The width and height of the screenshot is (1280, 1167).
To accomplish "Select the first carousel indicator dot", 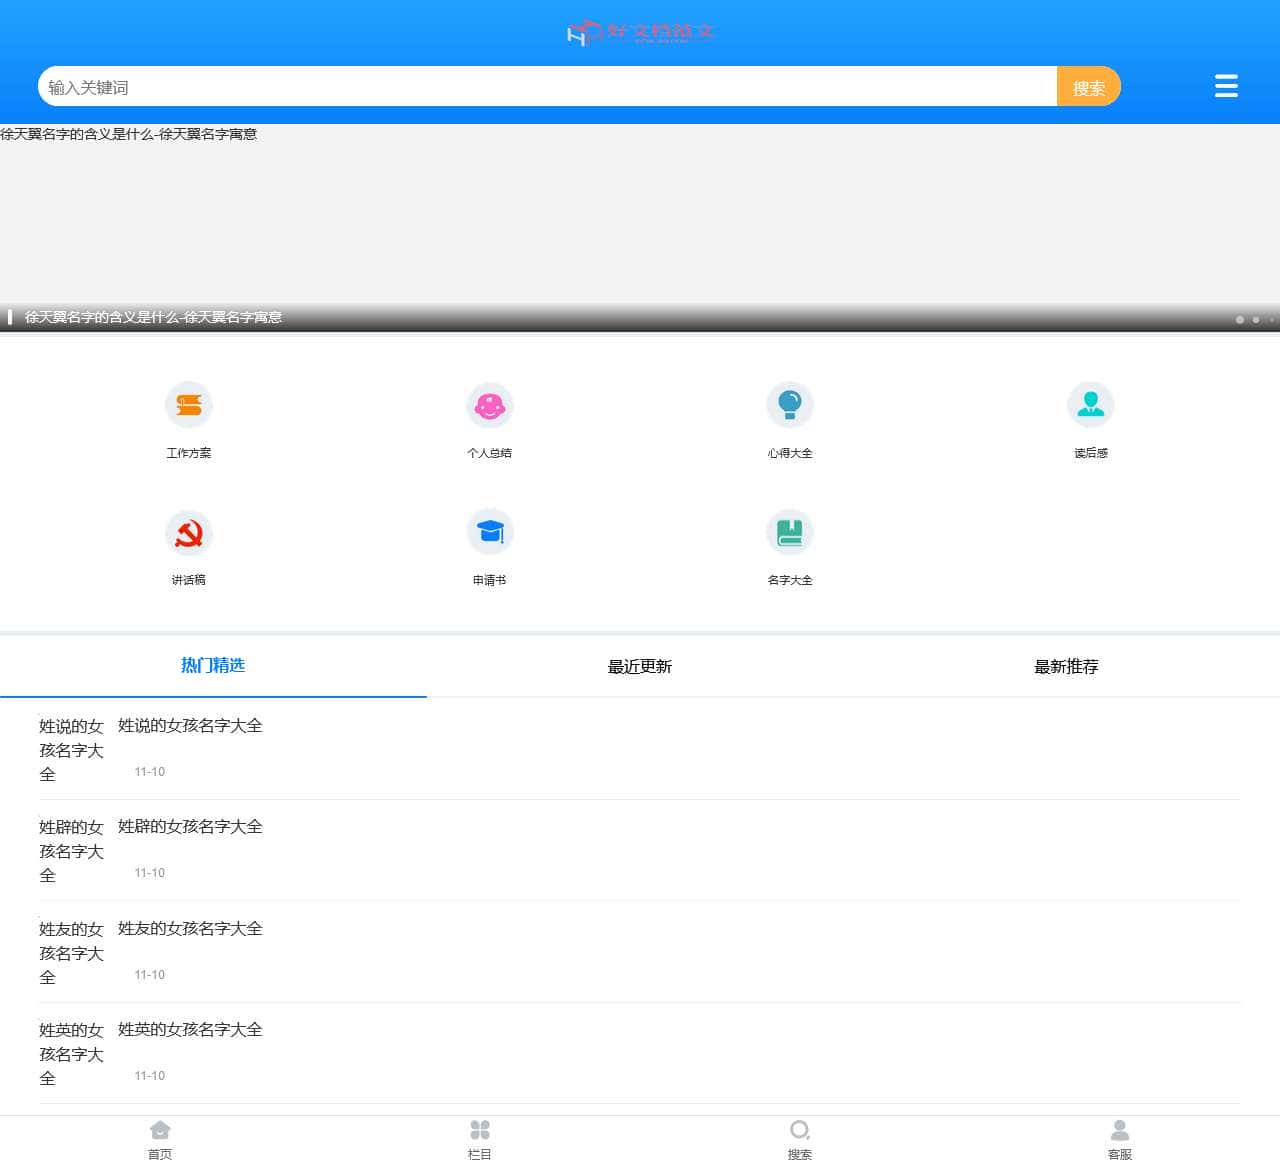I will (x=1240, y=320).
